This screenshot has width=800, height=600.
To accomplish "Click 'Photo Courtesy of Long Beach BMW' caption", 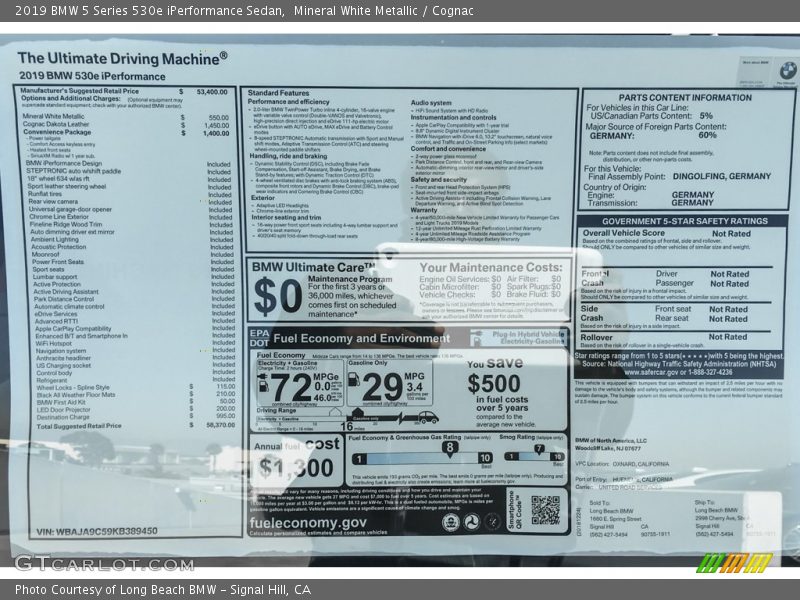I will point(163,590).
